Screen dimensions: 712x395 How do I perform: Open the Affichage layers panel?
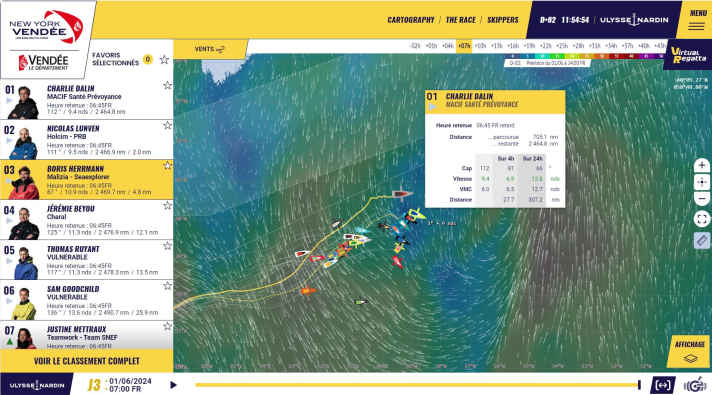[x=689, y=351]
